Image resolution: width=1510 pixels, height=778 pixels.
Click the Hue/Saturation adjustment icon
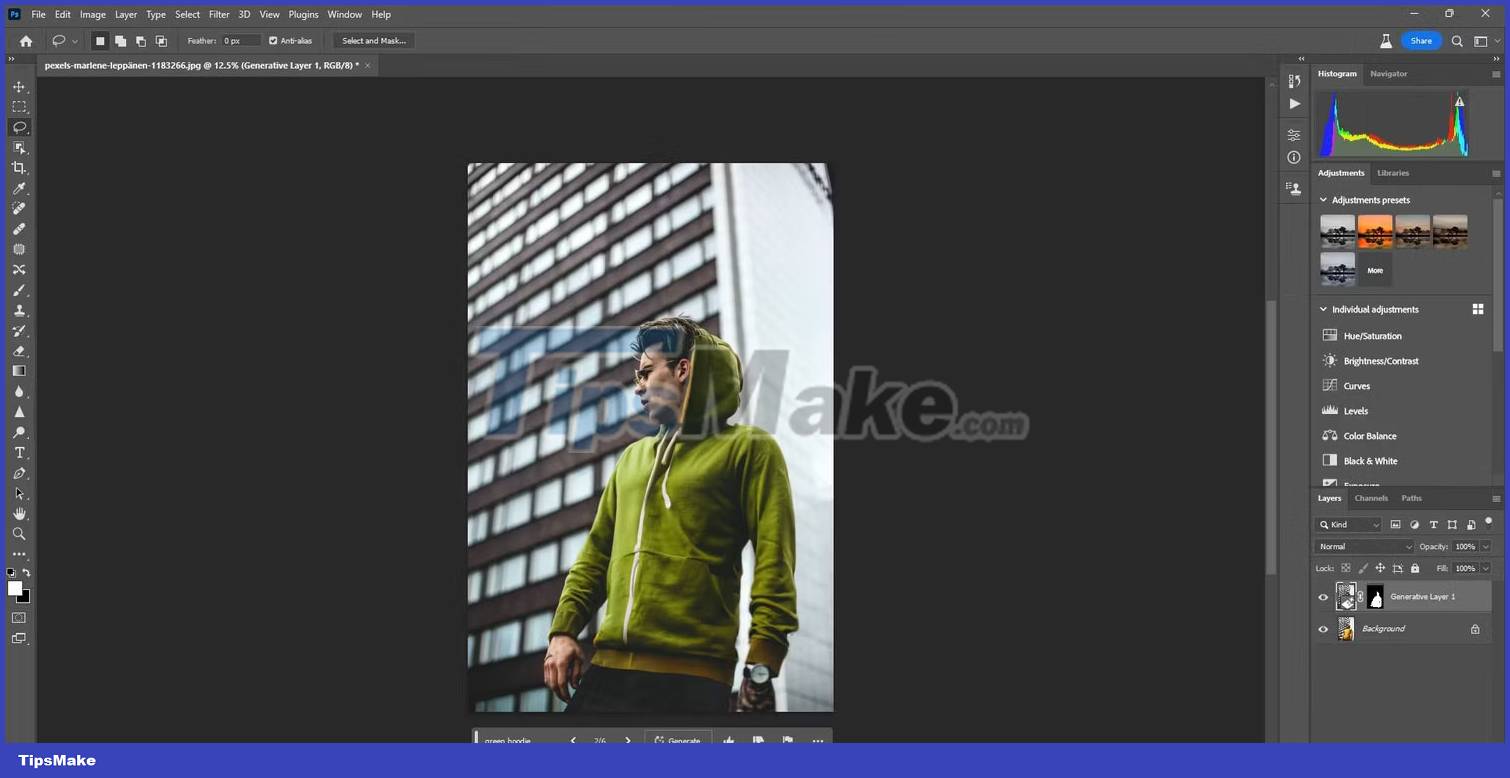coord(1330,335)
